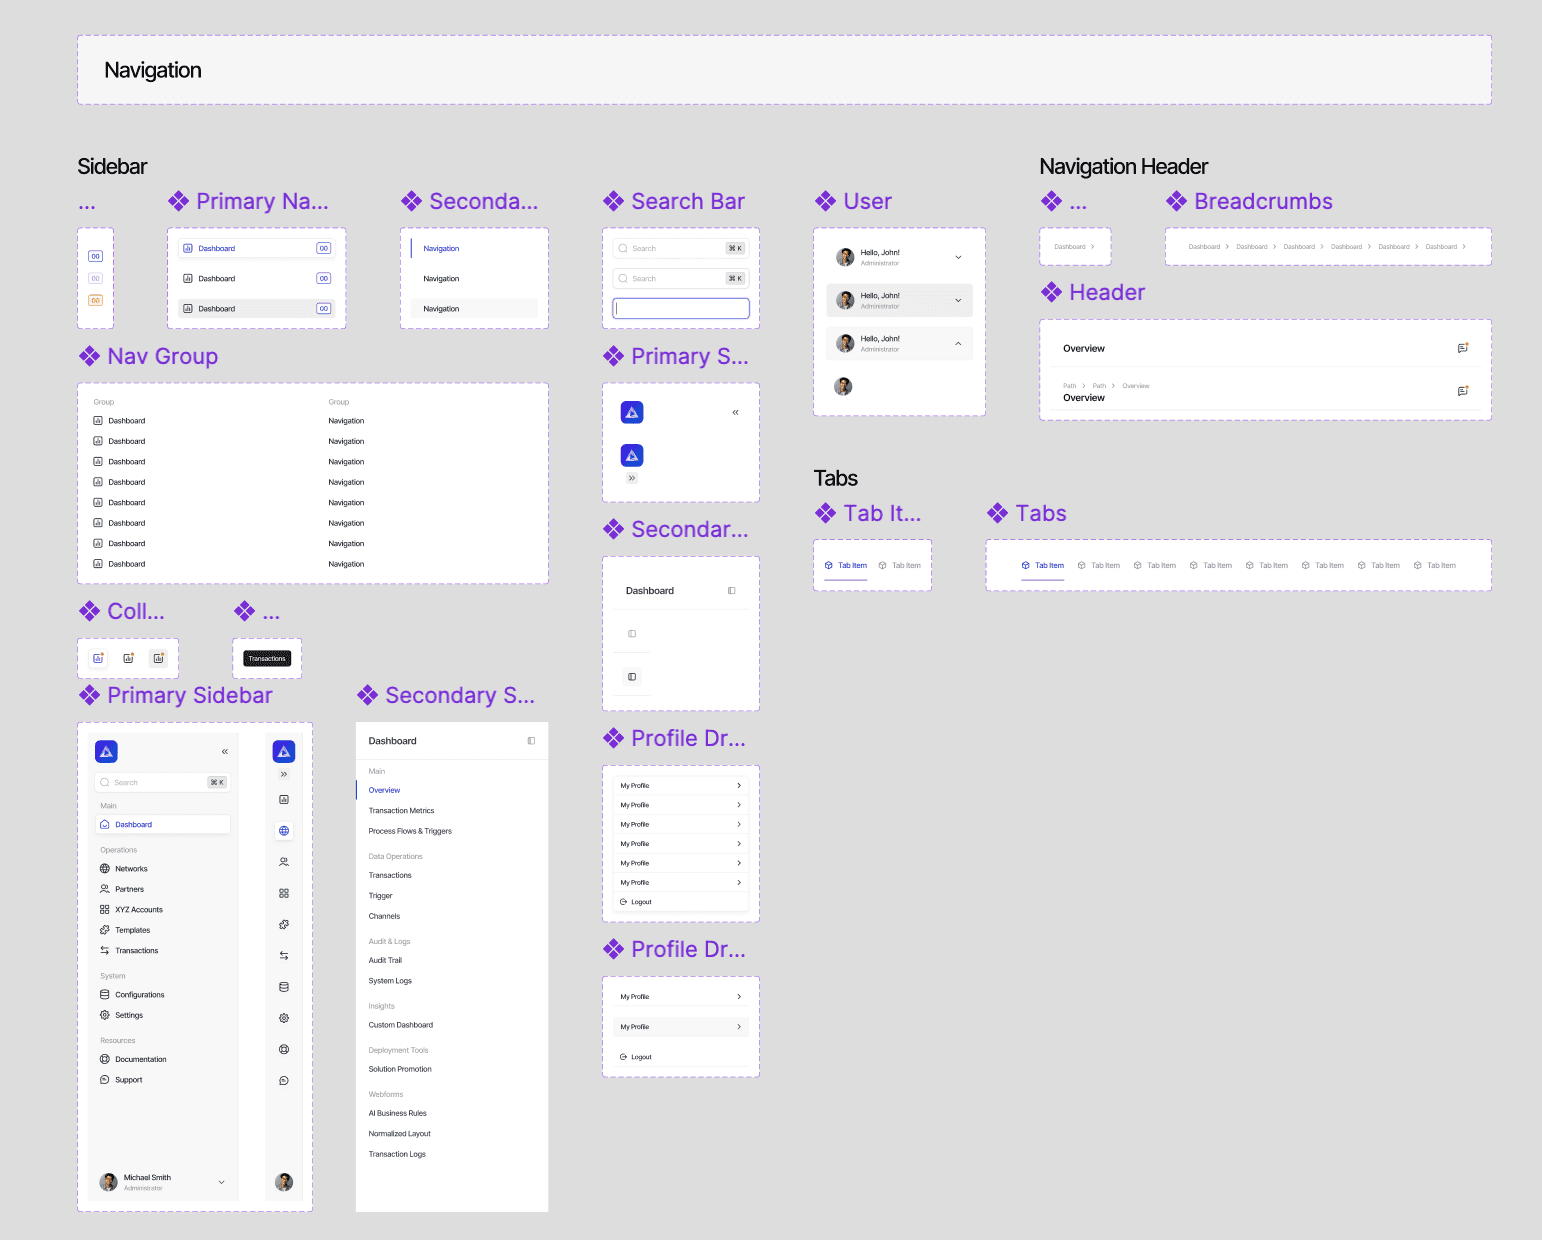This screenshot has width=1542, height=1240.
Task: Click the Support icon in the sidebar
Action: point(106,1079)
